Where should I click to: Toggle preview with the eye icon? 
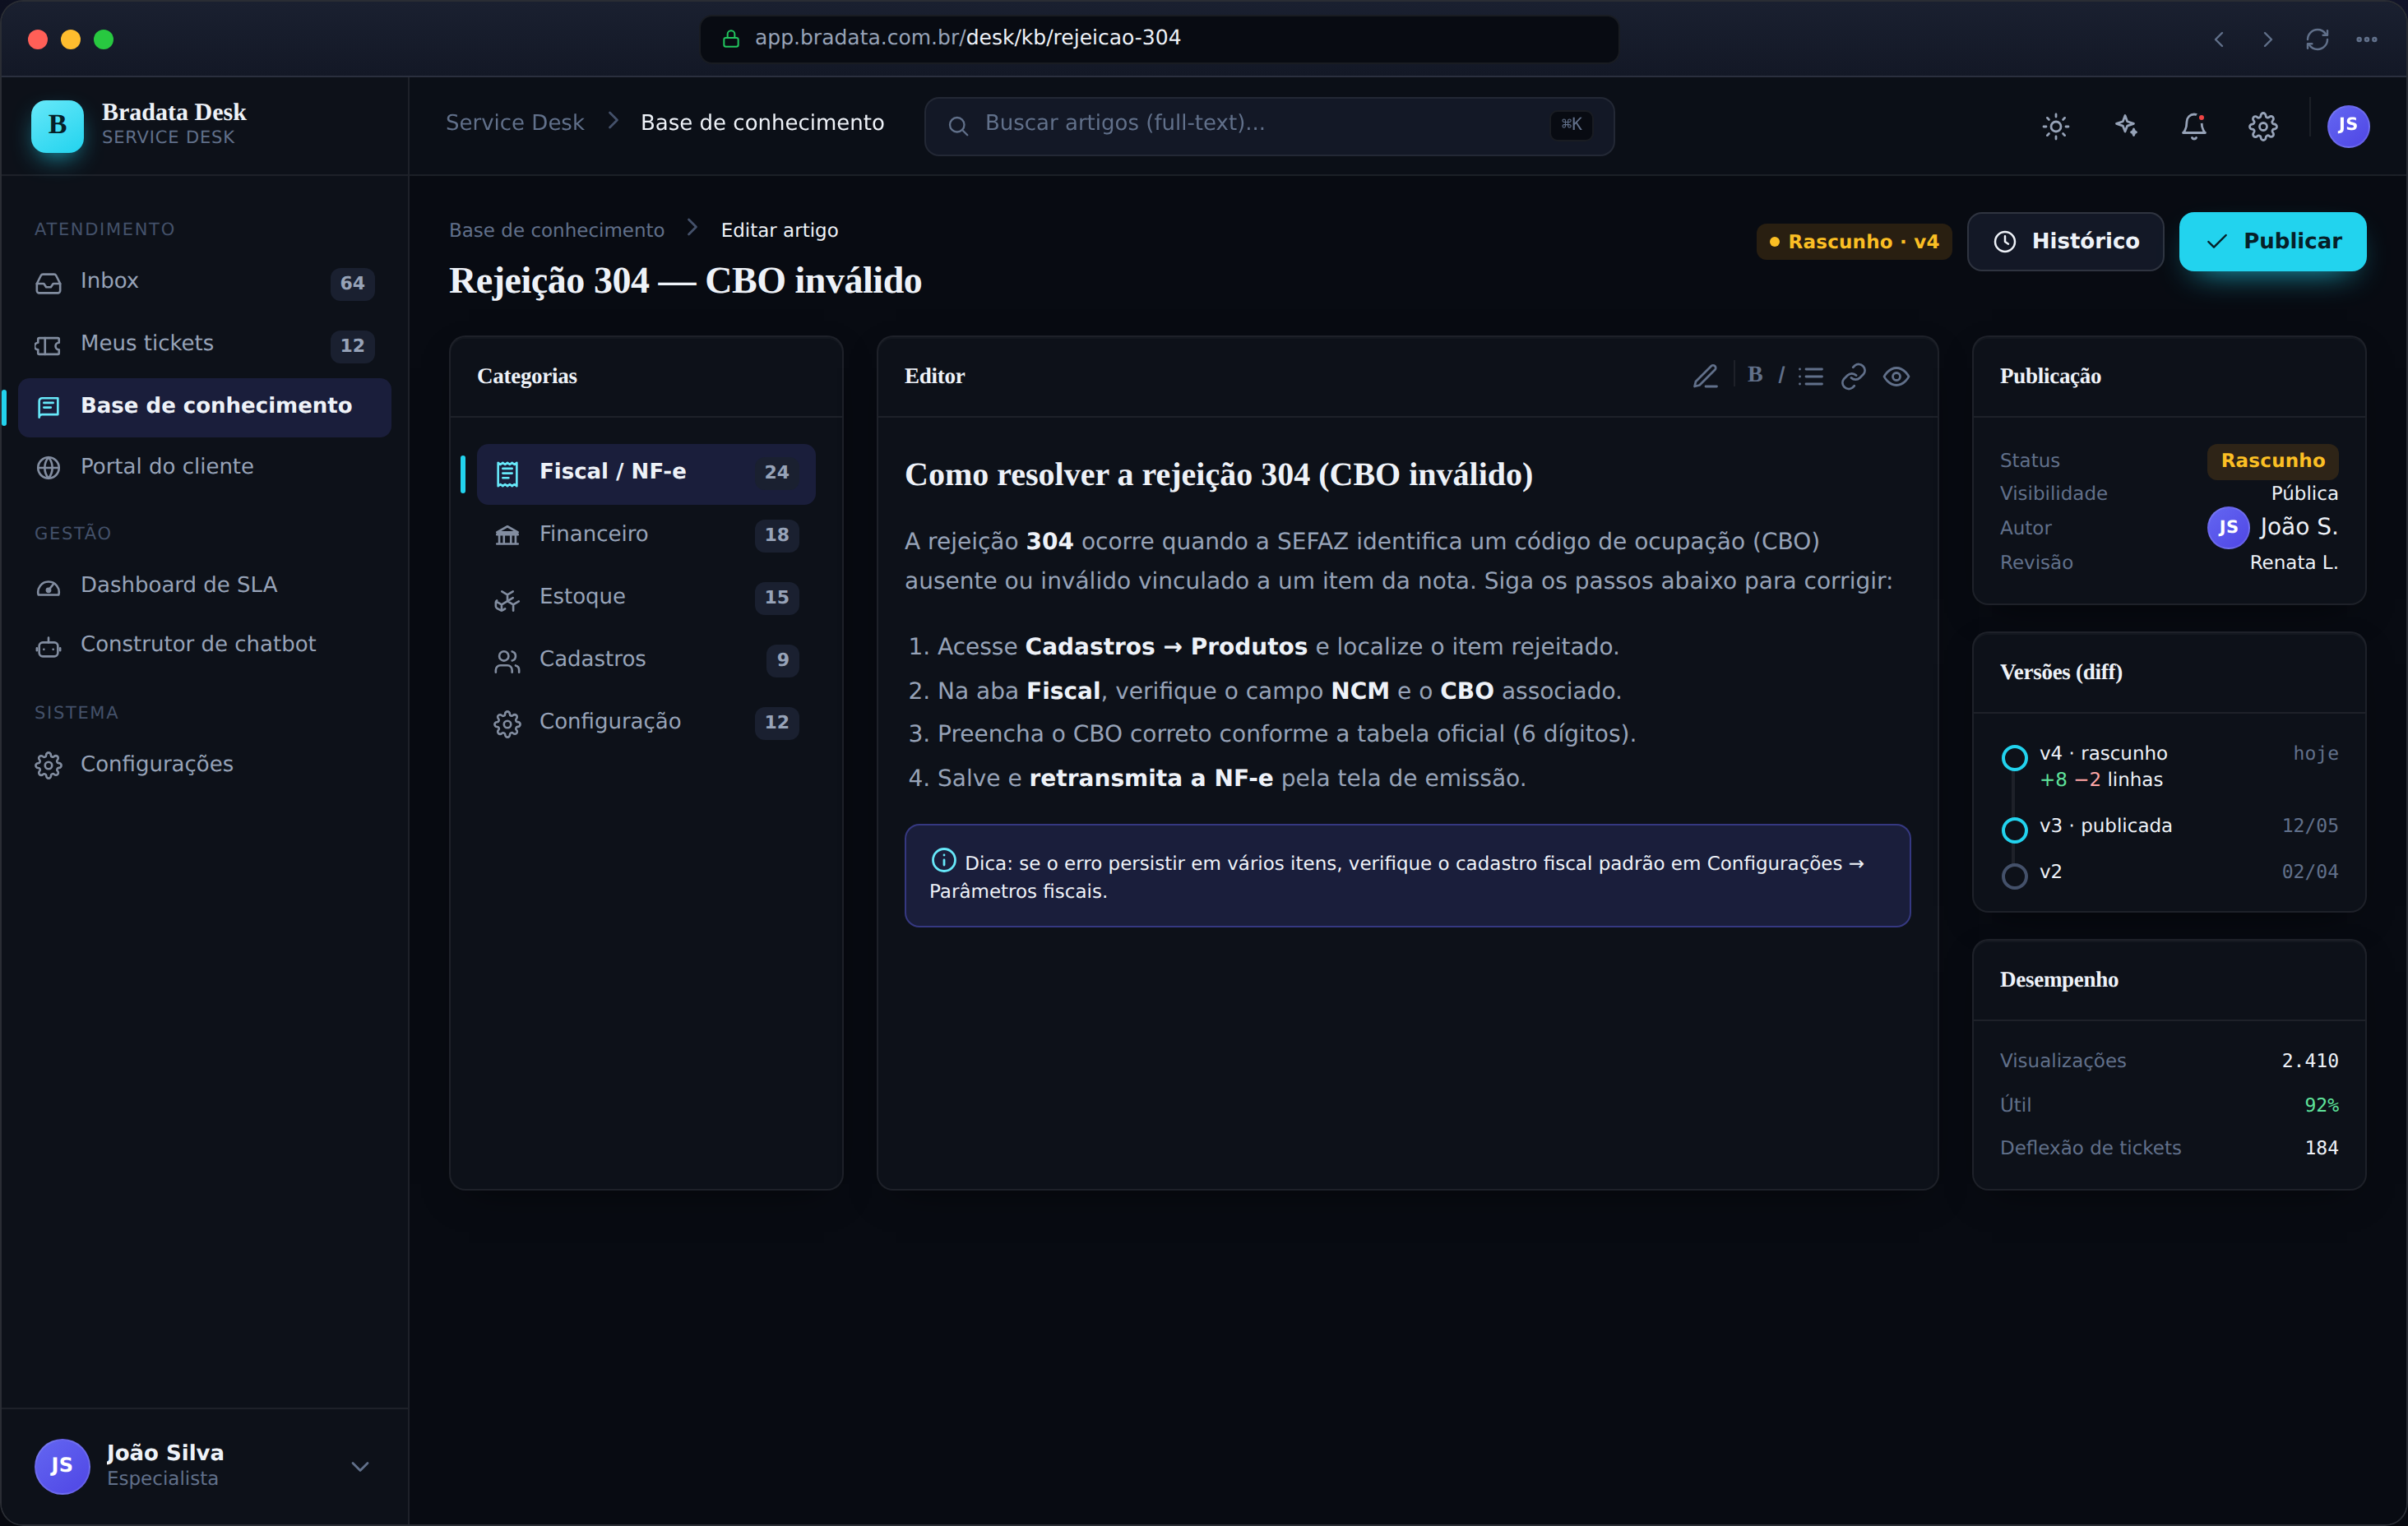(1896, 376)
